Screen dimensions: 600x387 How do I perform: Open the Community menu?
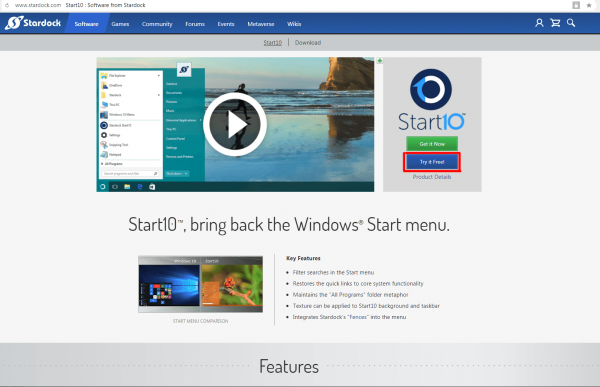tap(157, 24)
